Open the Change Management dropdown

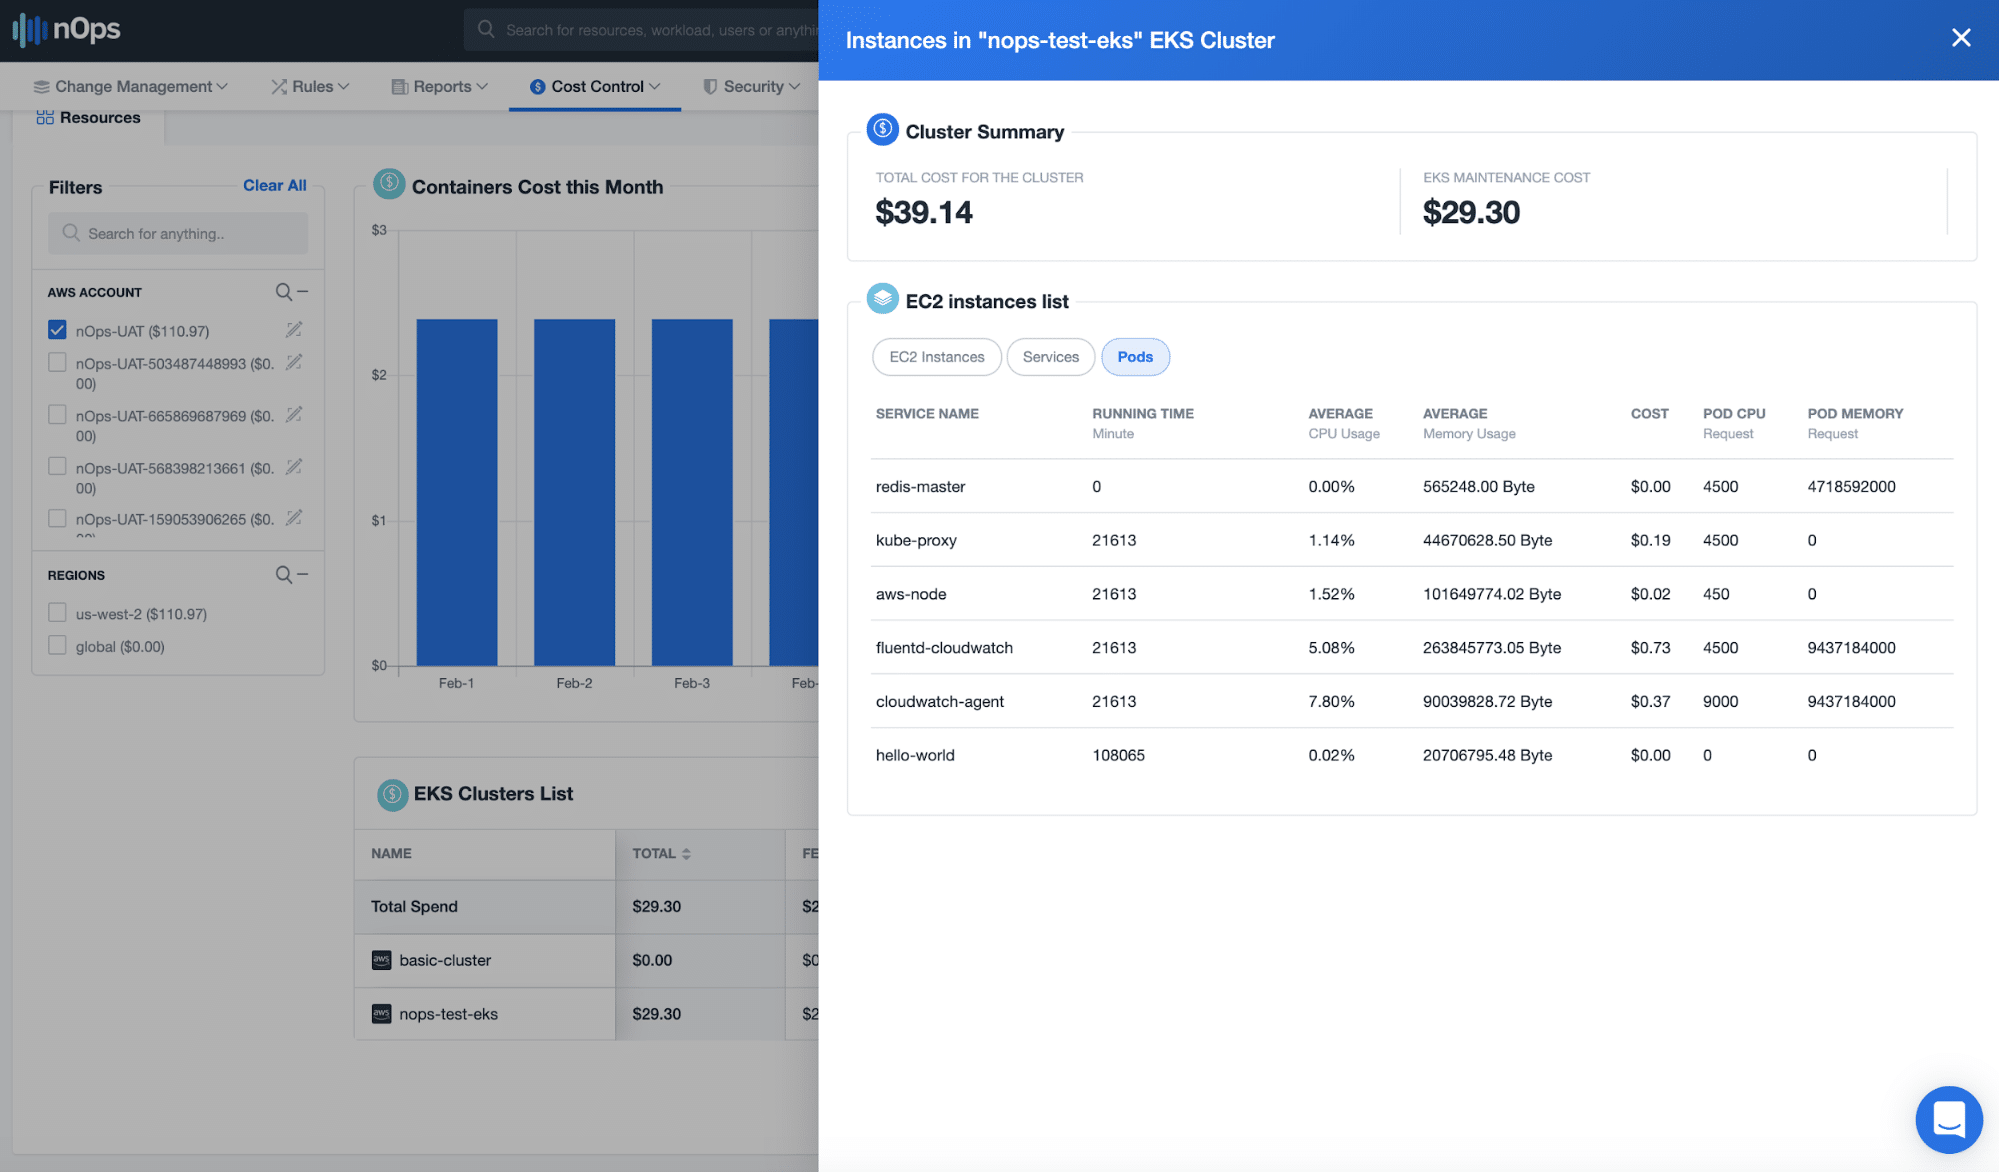[131, 86]
